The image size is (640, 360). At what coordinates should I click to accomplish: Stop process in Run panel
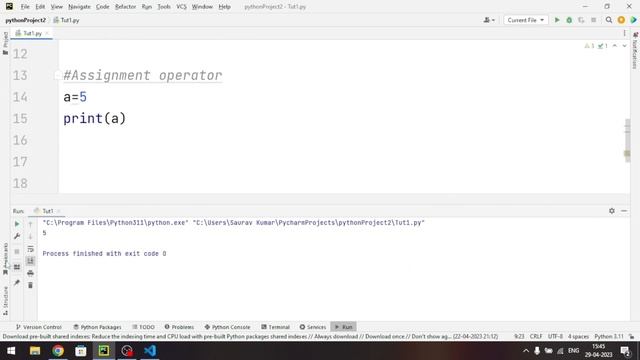coord(17,251)
